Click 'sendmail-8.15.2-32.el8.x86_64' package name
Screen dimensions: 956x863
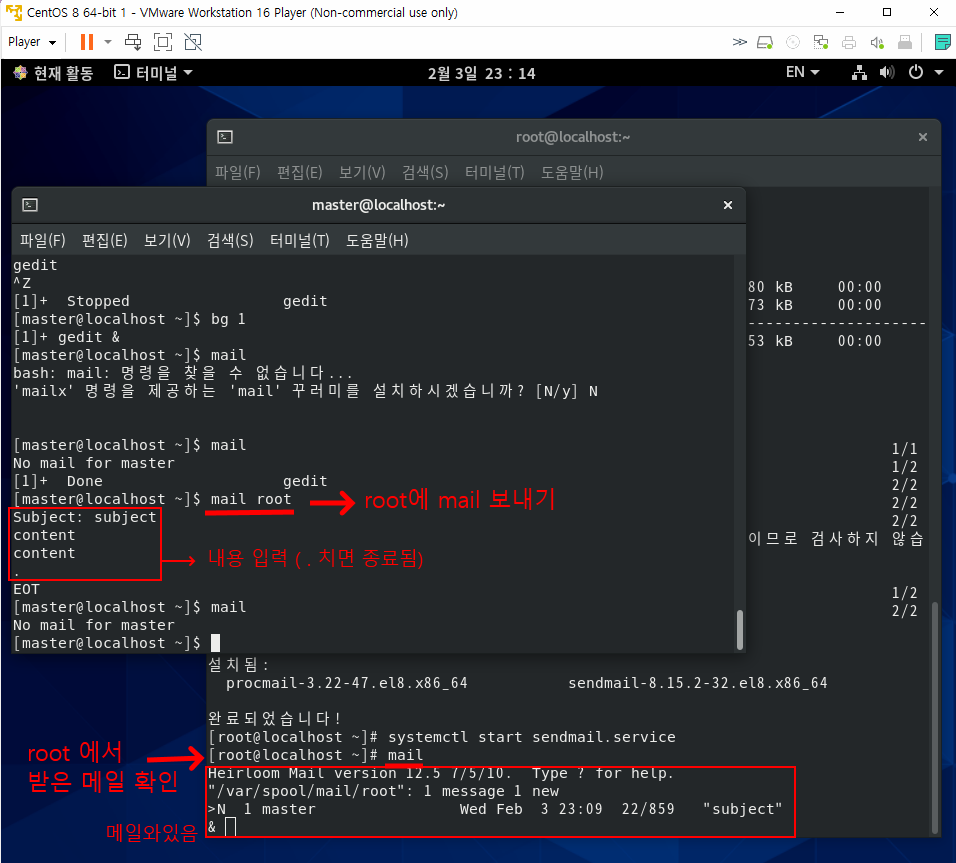click(x=697, y=683)
